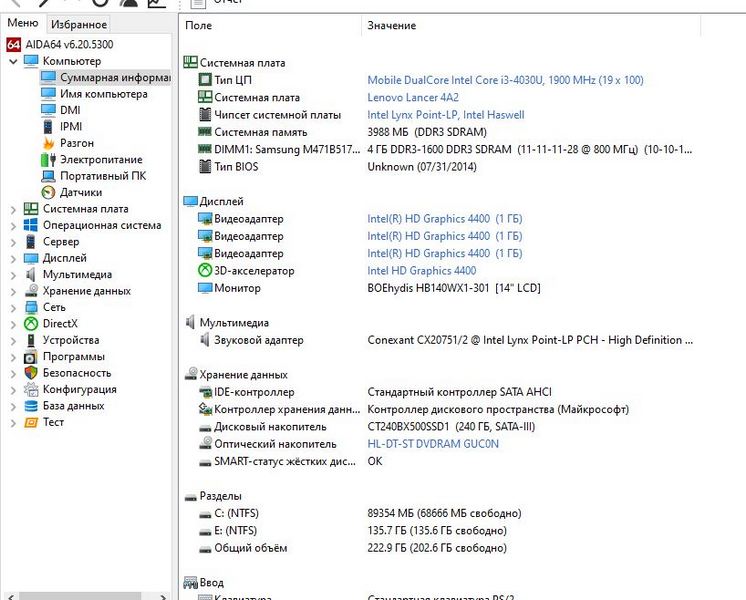Switch to the Избранное tab
Viewport: 746px width, 600px height.
click(x=79, y=24)
